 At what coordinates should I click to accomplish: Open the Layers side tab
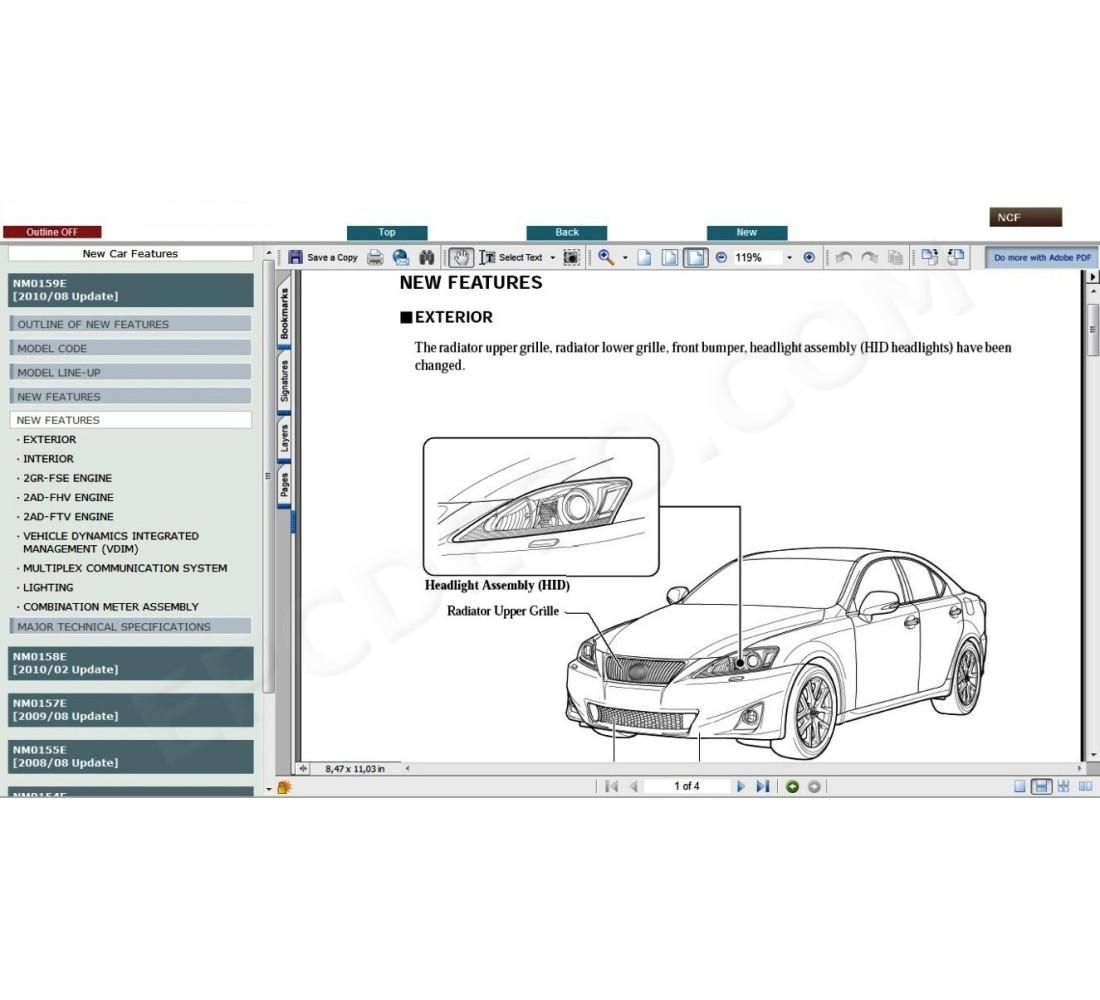284,439
